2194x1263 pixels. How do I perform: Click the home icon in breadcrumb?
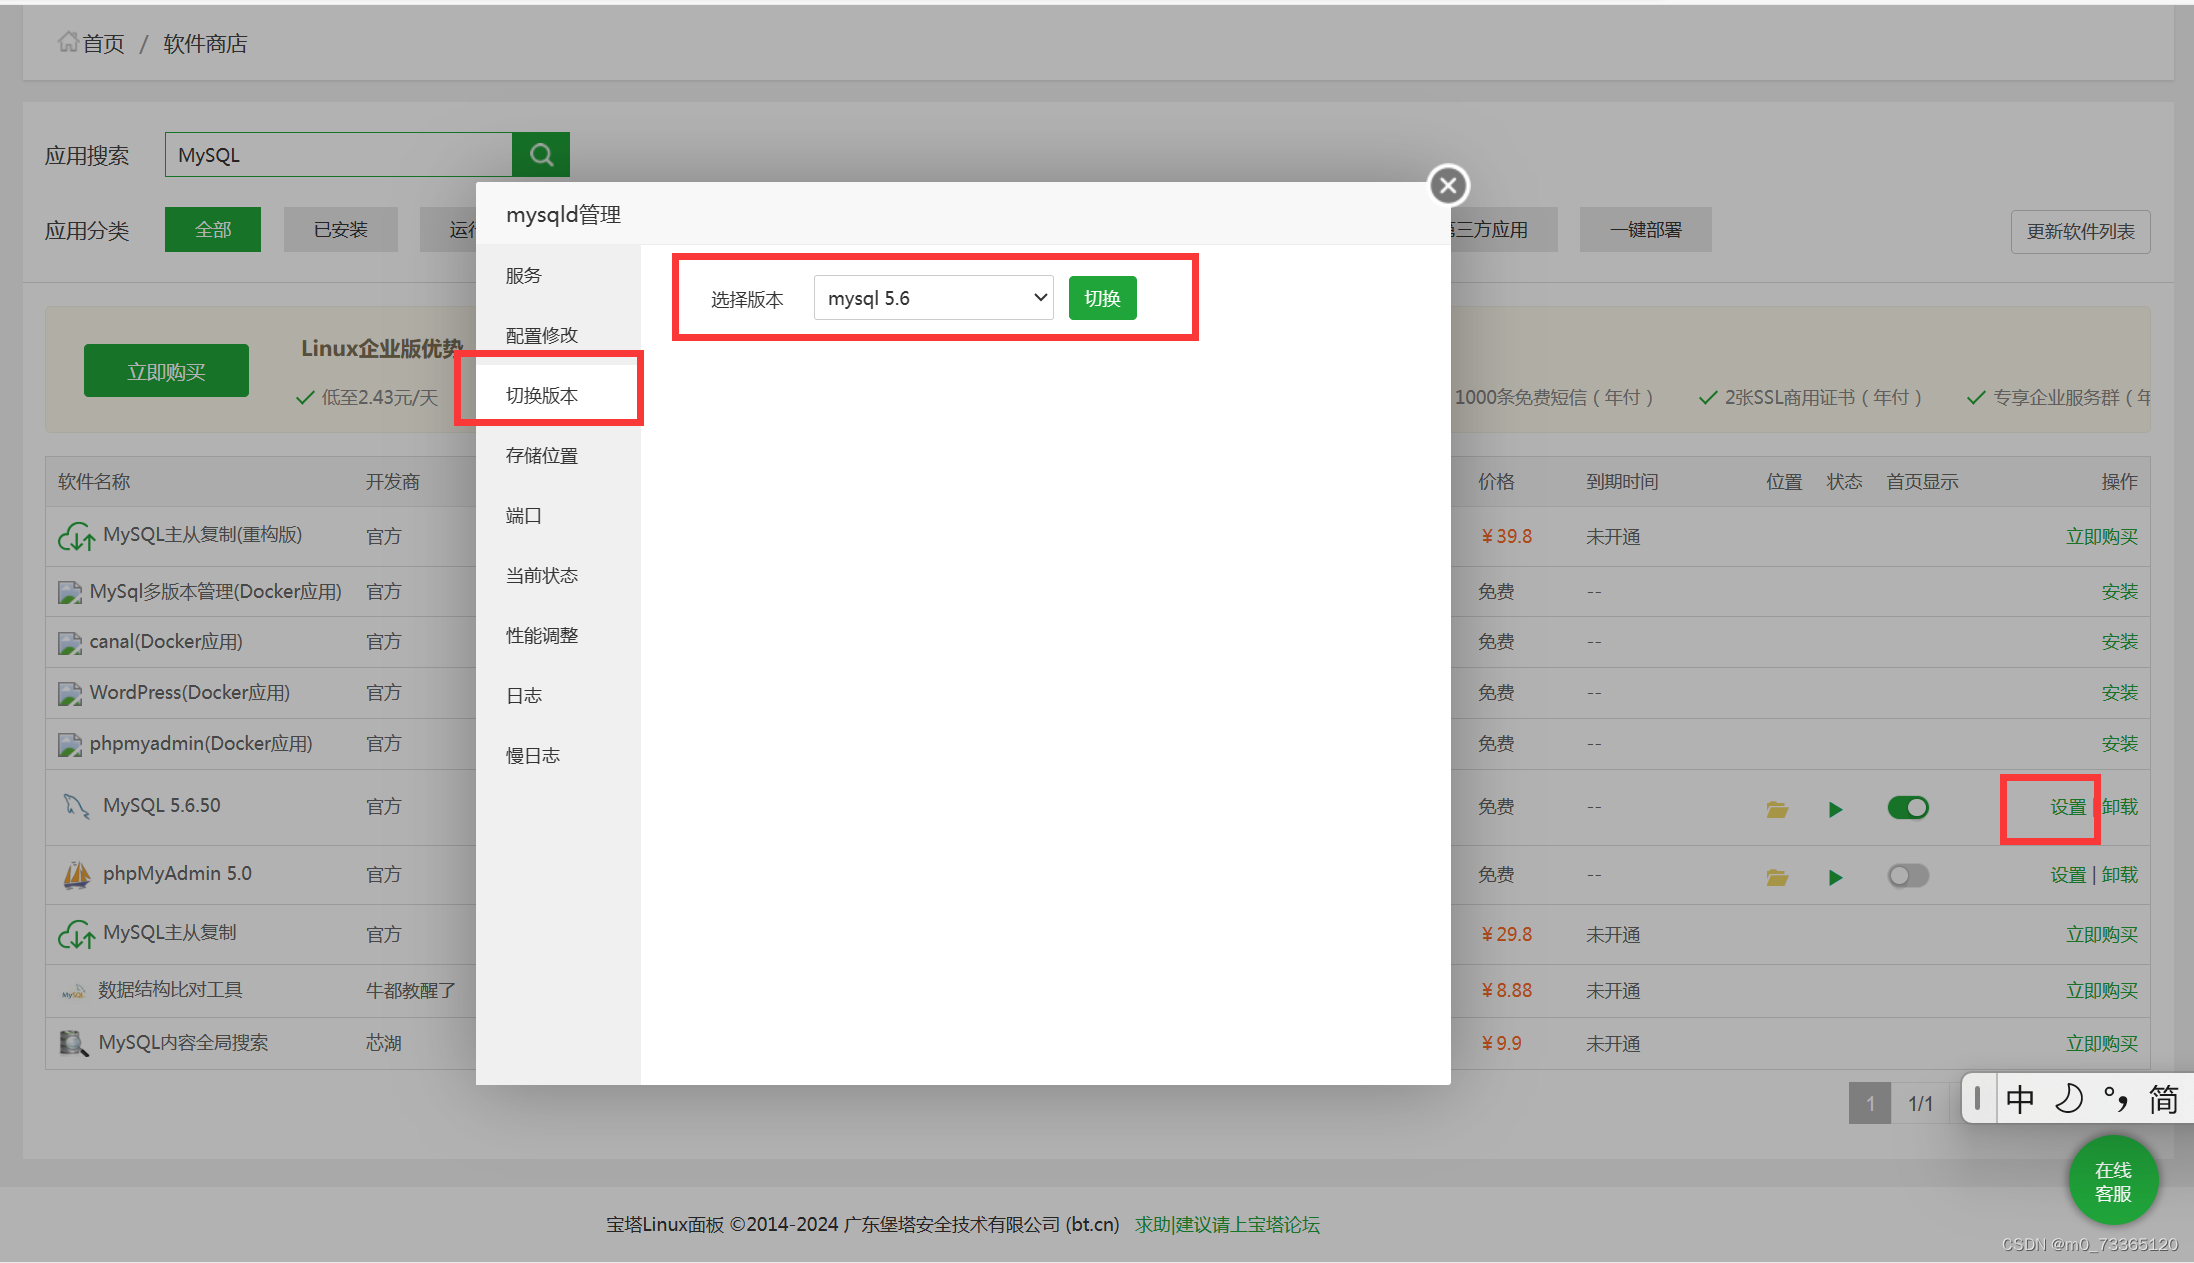[67, 42]
